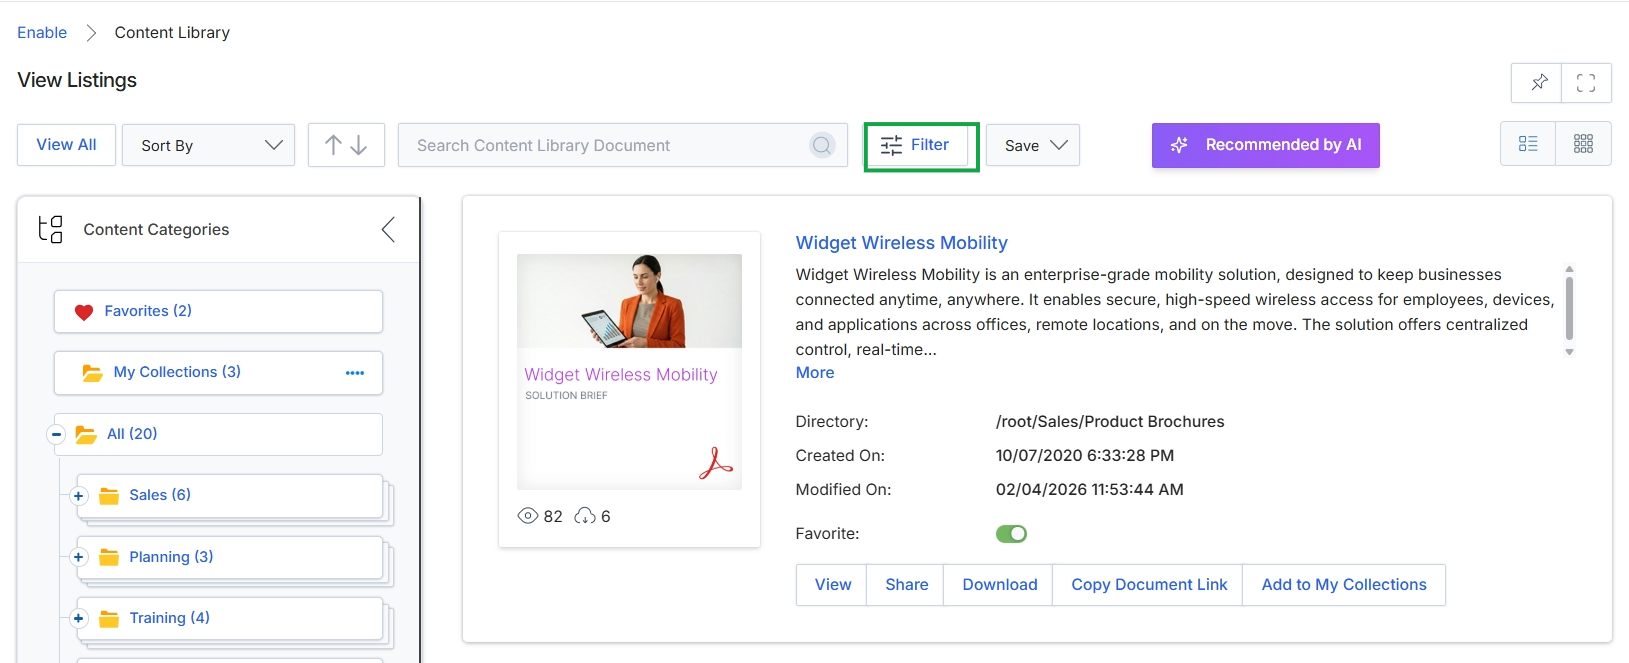1629x663 pixels.
Task: Click the red heart Favorites icon
Action: pos(84,312)
